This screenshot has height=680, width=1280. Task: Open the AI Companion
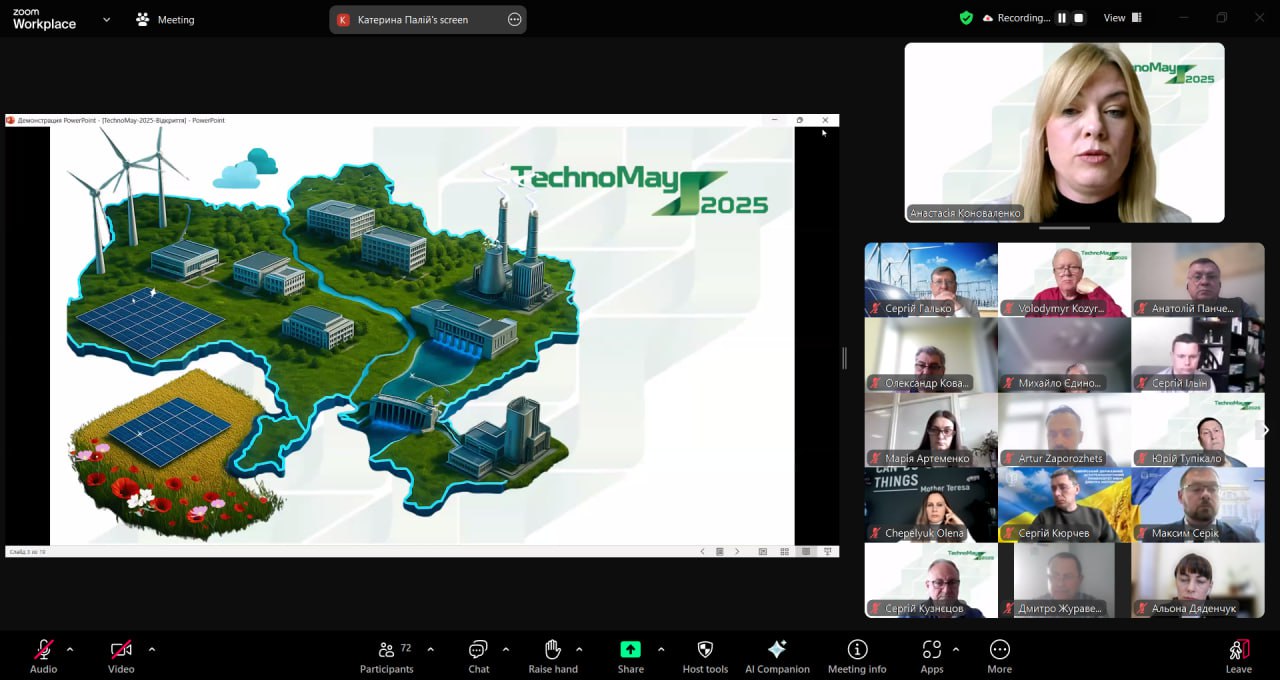point(777,656)
